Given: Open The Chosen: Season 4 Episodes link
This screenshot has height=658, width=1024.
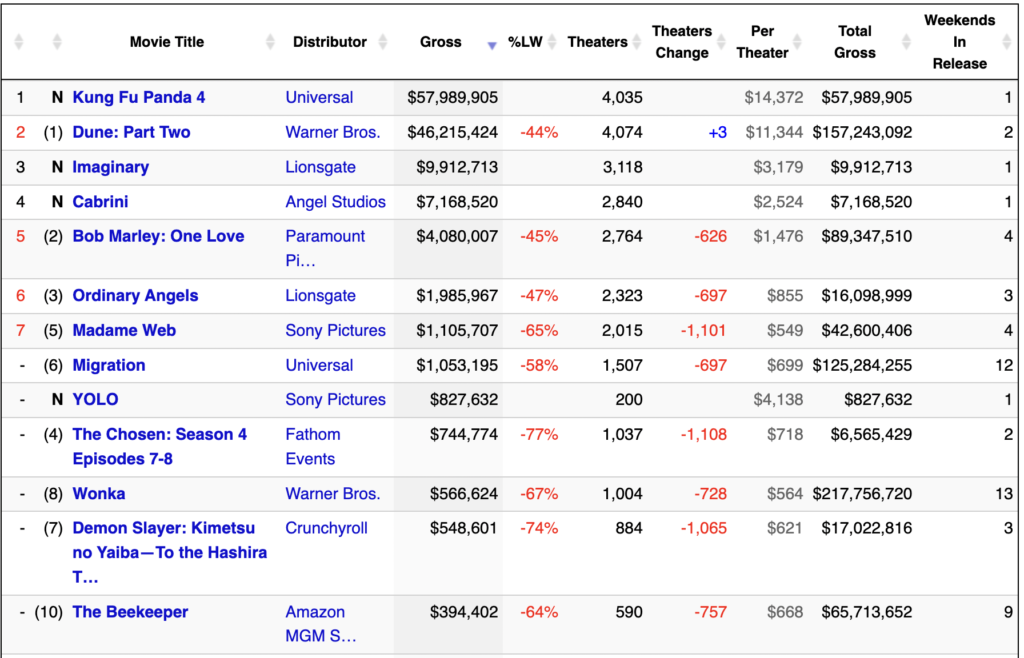Looking at the screenshot, I should click(159, 446).
